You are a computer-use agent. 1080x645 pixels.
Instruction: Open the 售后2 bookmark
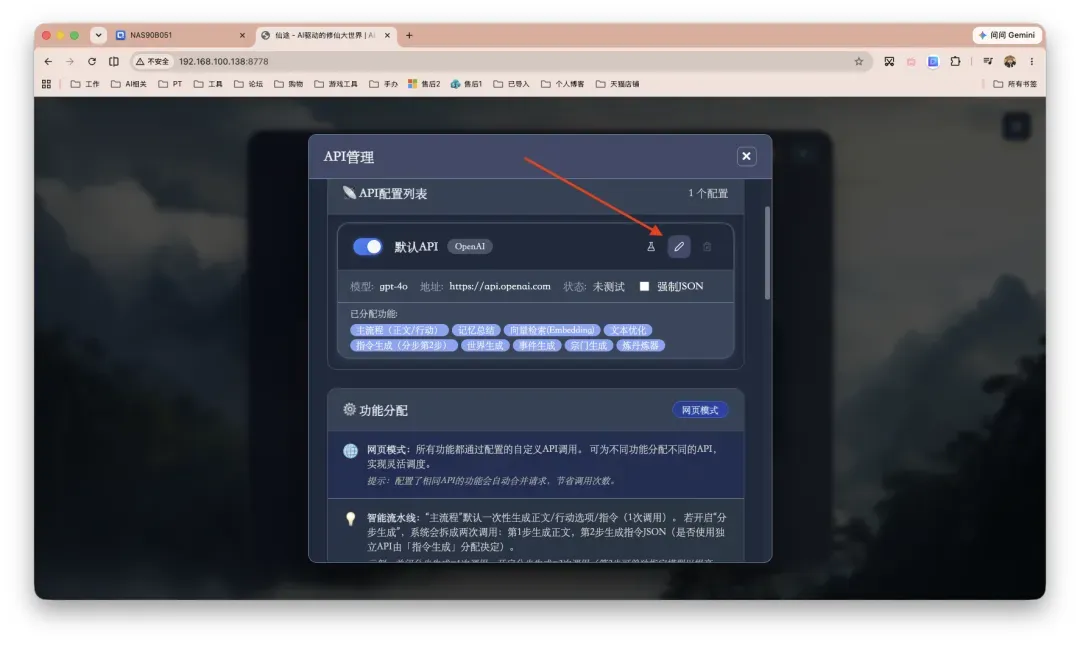coord(424,84)
